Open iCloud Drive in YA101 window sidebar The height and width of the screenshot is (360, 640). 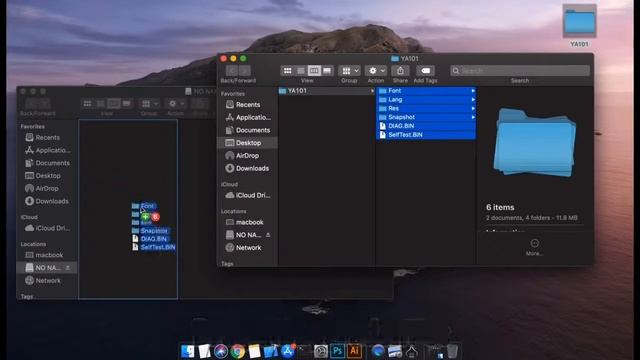247,195
